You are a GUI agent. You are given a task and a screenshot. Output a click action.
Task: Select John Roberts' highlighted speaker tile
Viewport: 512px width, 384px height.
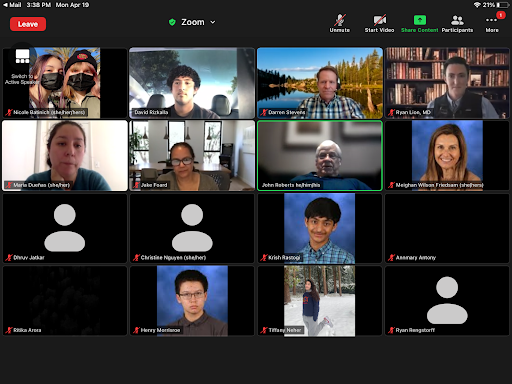coord(320,156)
